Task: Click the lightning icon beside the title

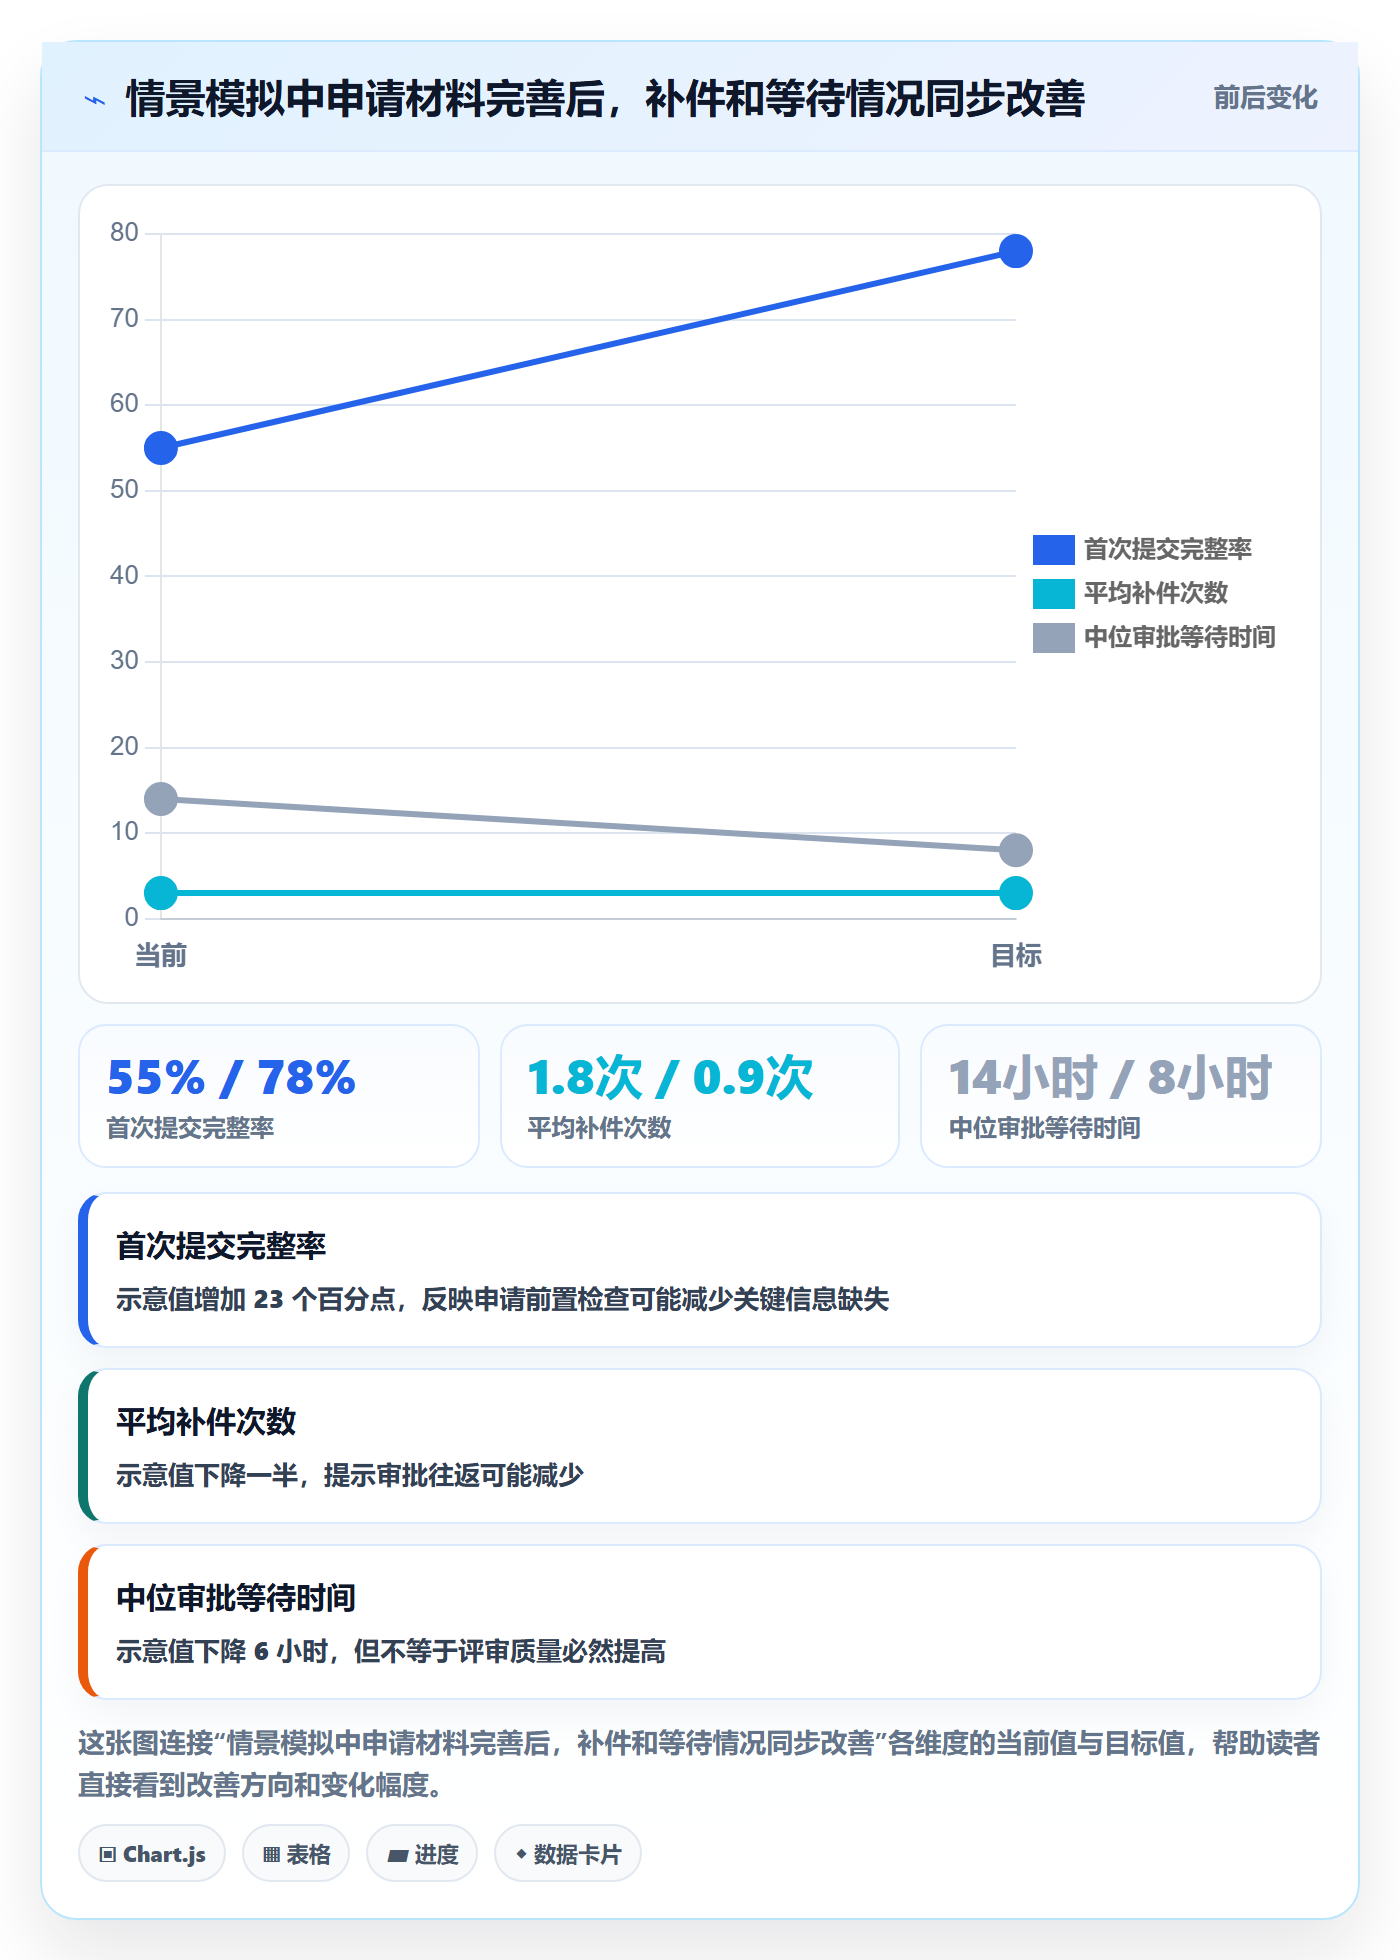Action: coord(95,100)
